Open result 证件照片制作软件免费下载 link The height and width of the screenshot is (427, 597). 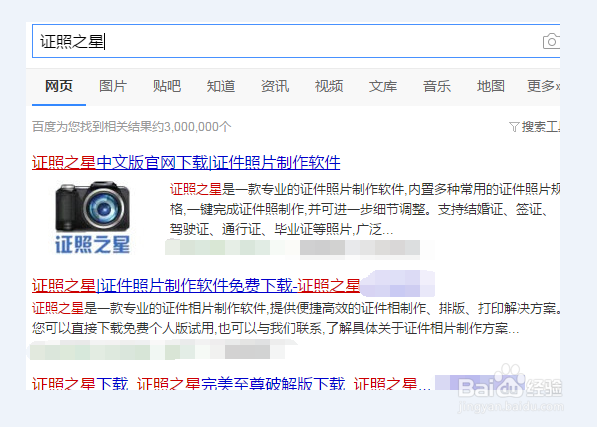tap(196, 285)
